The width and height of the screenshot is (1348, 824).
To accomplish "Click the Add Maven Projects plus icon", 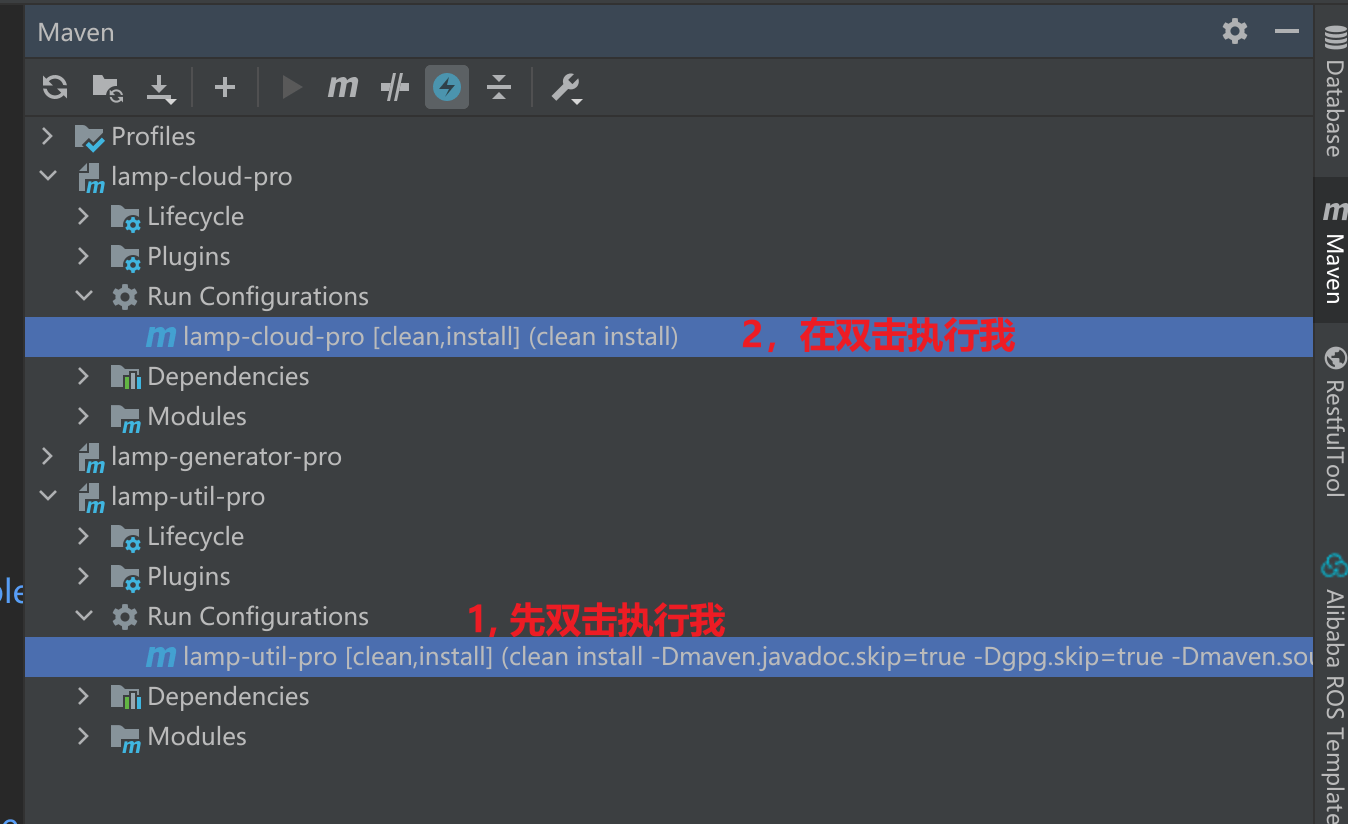I will click(x=225, y=88).
